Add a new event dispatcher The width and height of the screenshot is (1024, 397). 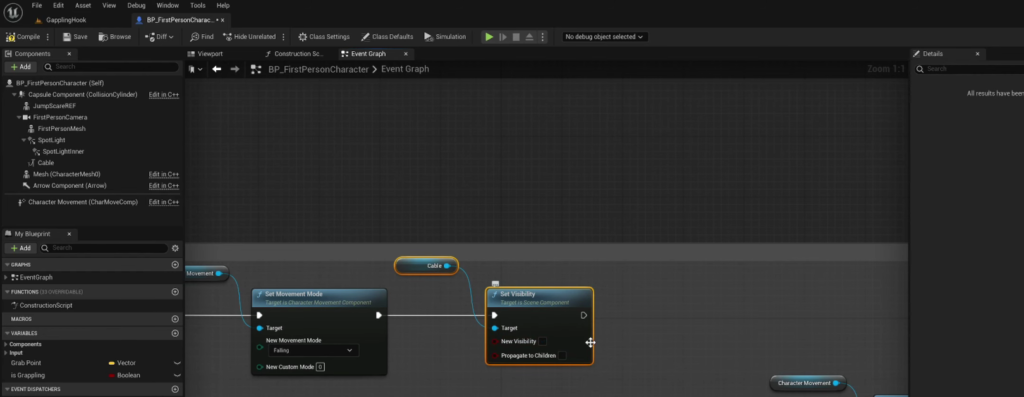point(174,389)
